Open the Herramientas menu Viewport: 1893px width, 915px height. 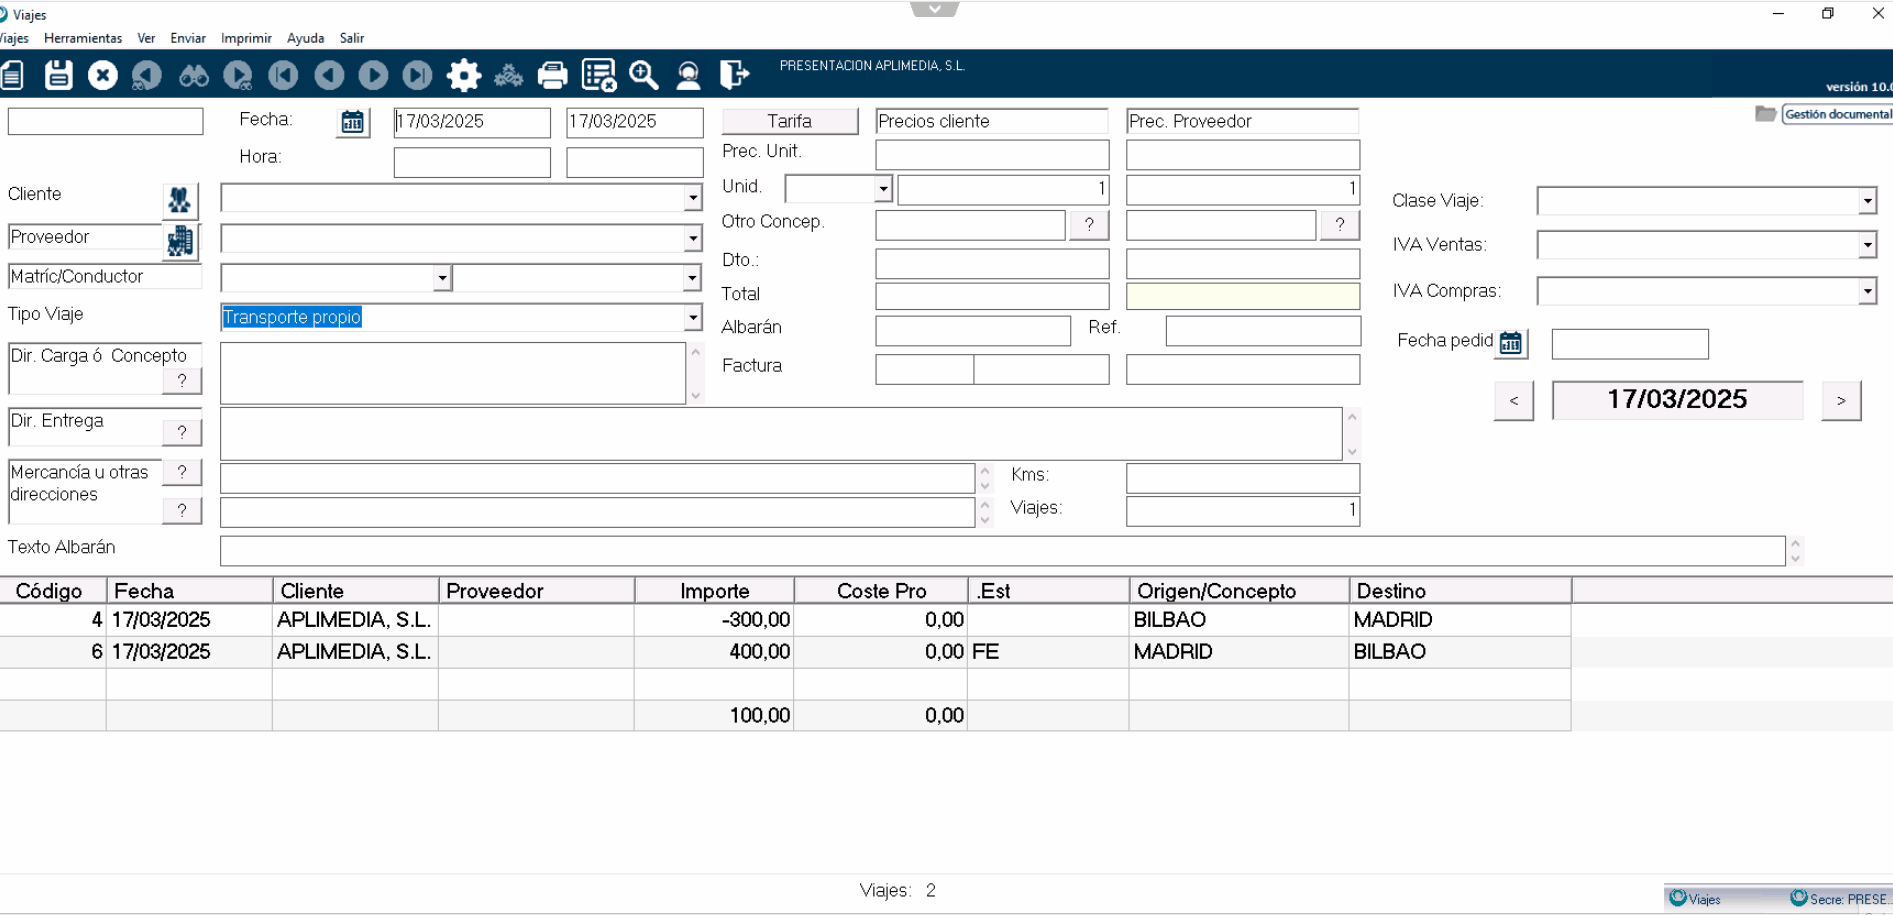tap(83, 38)
